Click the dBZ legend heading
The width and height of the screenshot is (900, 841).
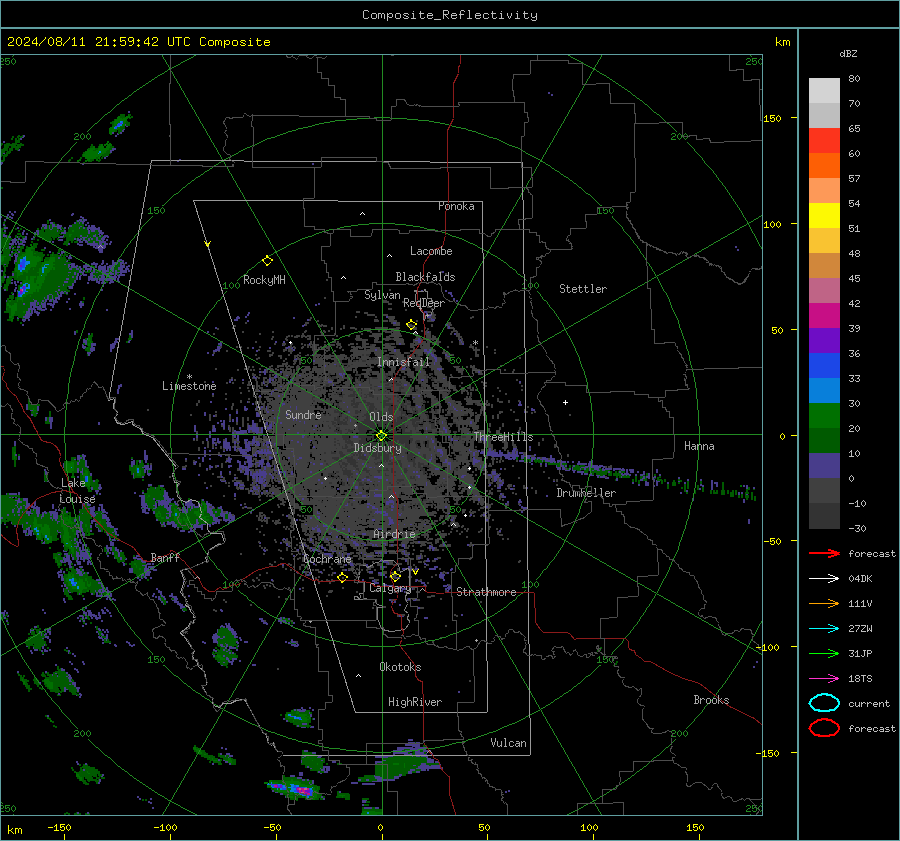click(848, 53)
